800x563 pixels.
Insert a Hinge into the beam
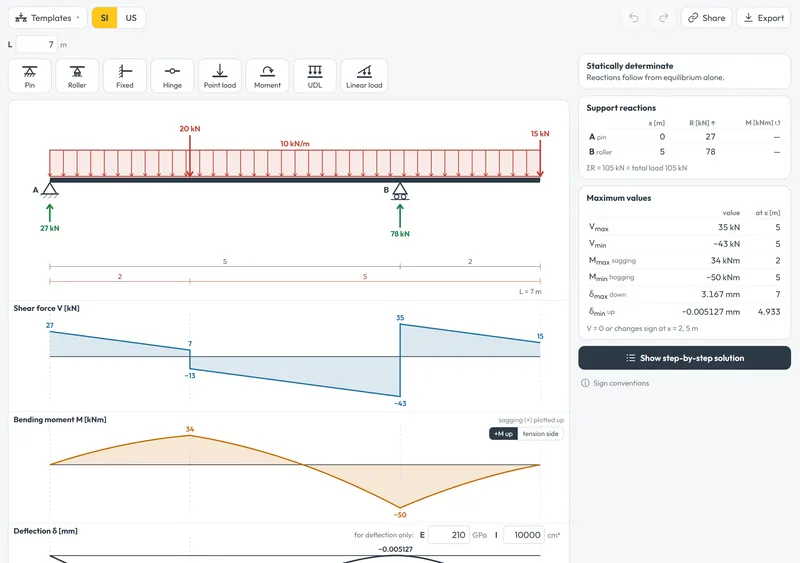point(172,76)
